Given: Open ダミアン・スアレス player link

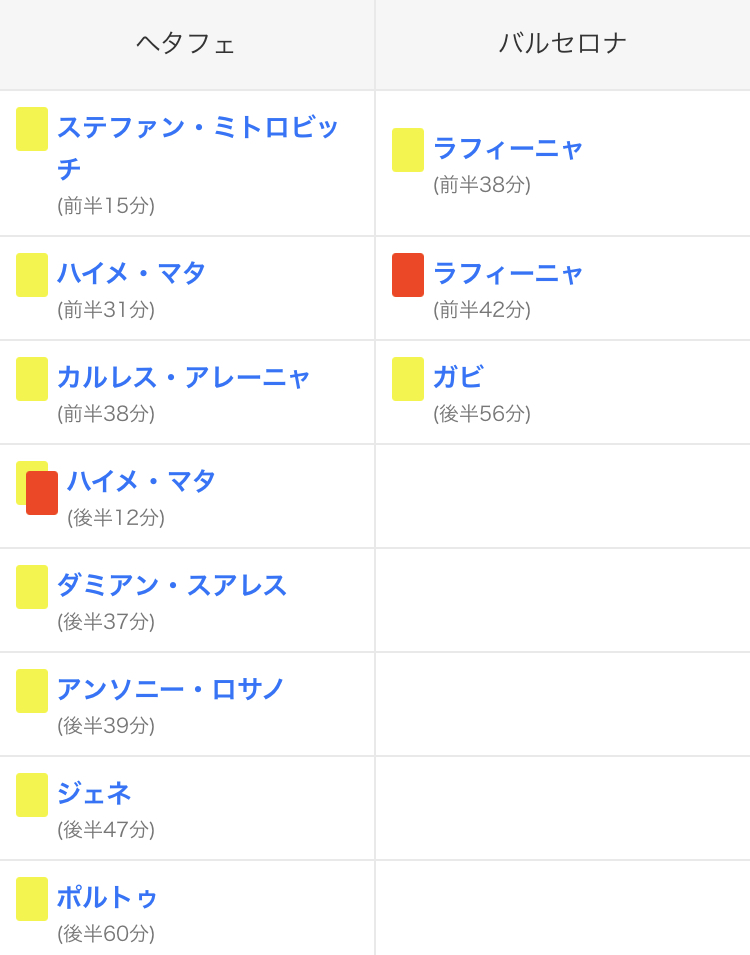Looking at the screenshot, I should pyautogui.click(x=172, y=585).
